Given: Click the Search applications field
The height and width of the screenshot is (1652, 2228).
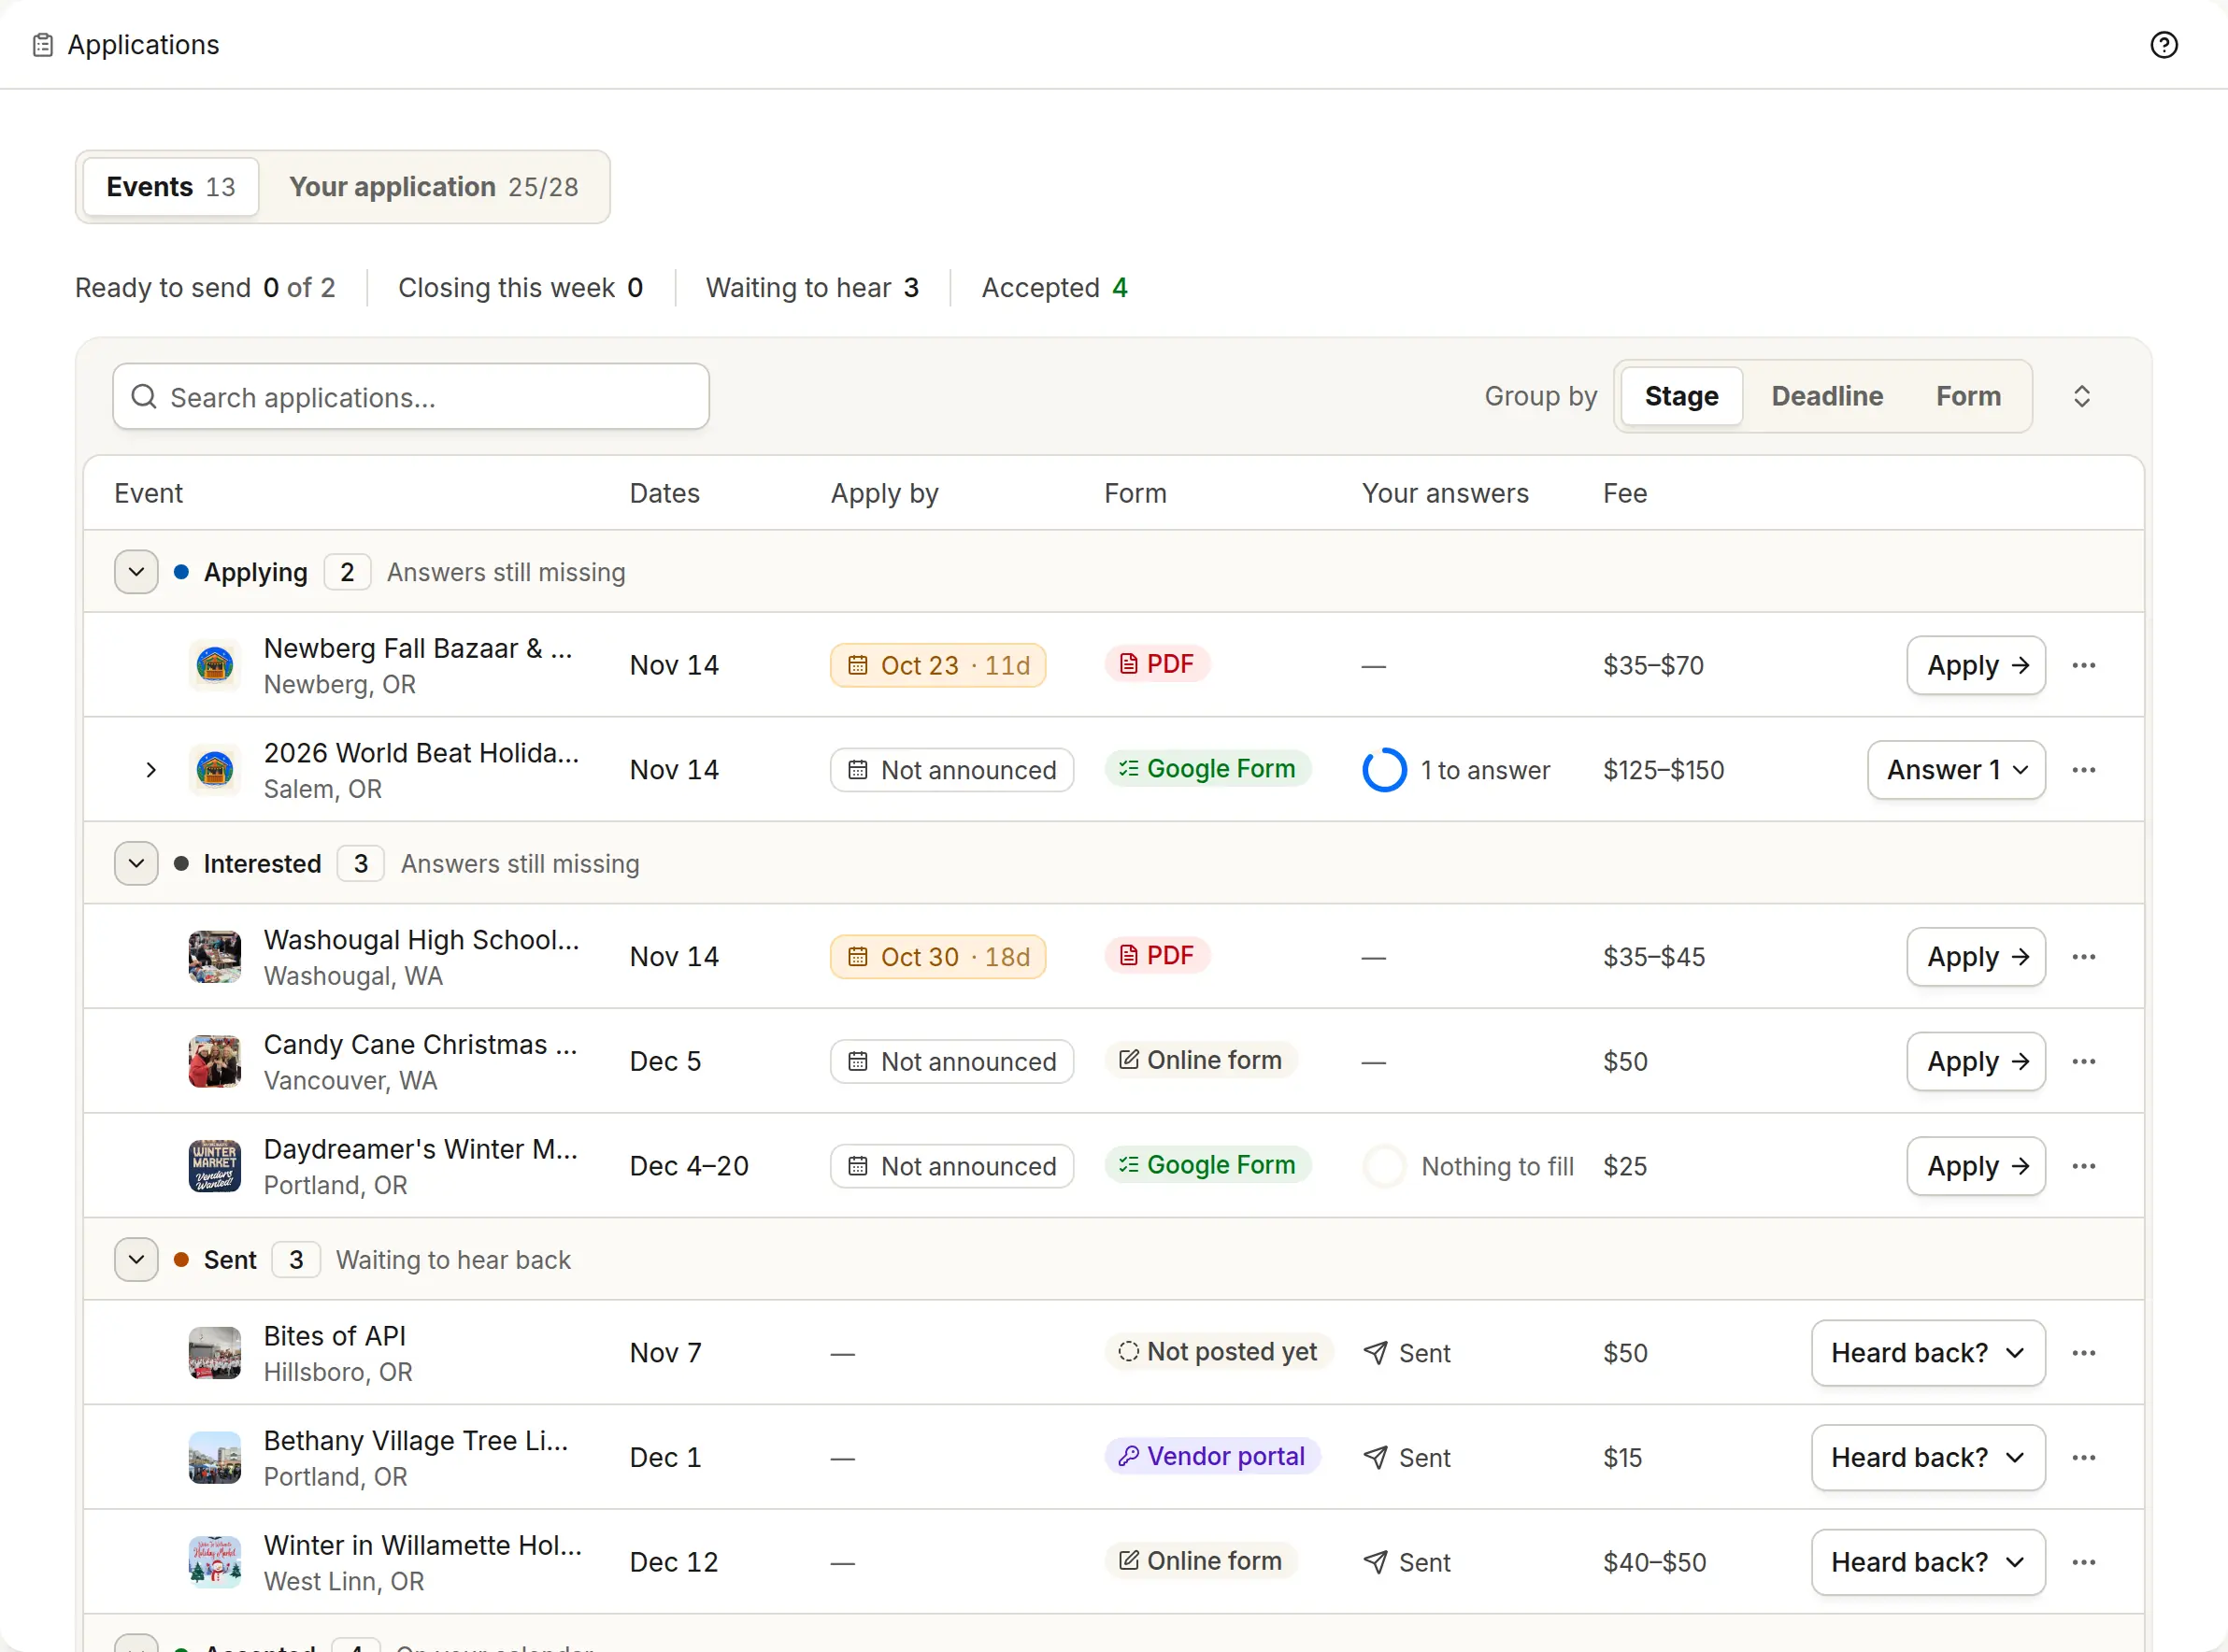Looking at the screenshot, I should pos(411,397).
